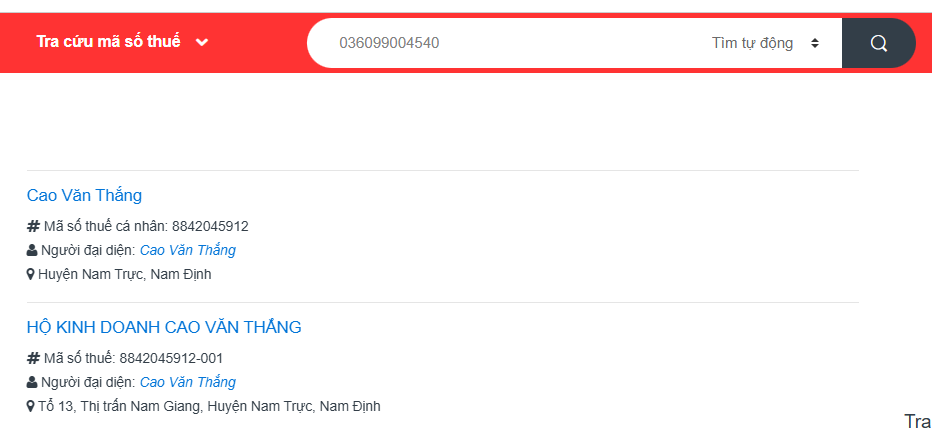Click representative link under HỘ KINH DOANH result
932x438 pixels.
coord(188,382)
